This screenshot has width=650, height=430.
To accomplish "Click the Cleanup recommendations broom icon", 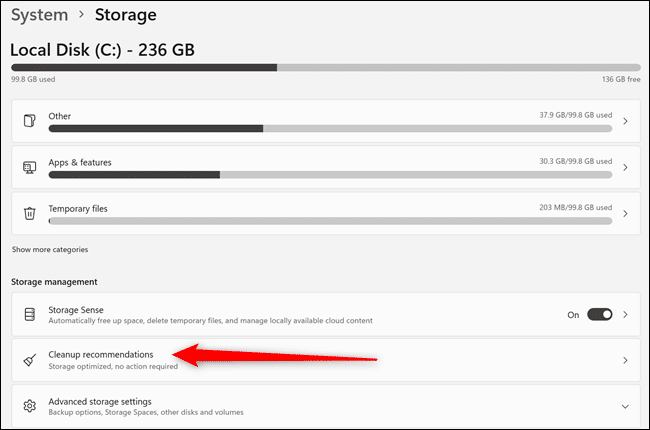I will pyautogui.click(x=29, y=360).
